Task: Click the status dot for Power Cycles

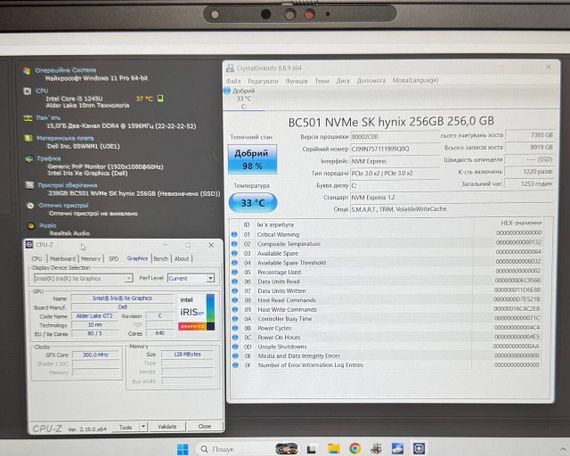Action: coord(235,328)
